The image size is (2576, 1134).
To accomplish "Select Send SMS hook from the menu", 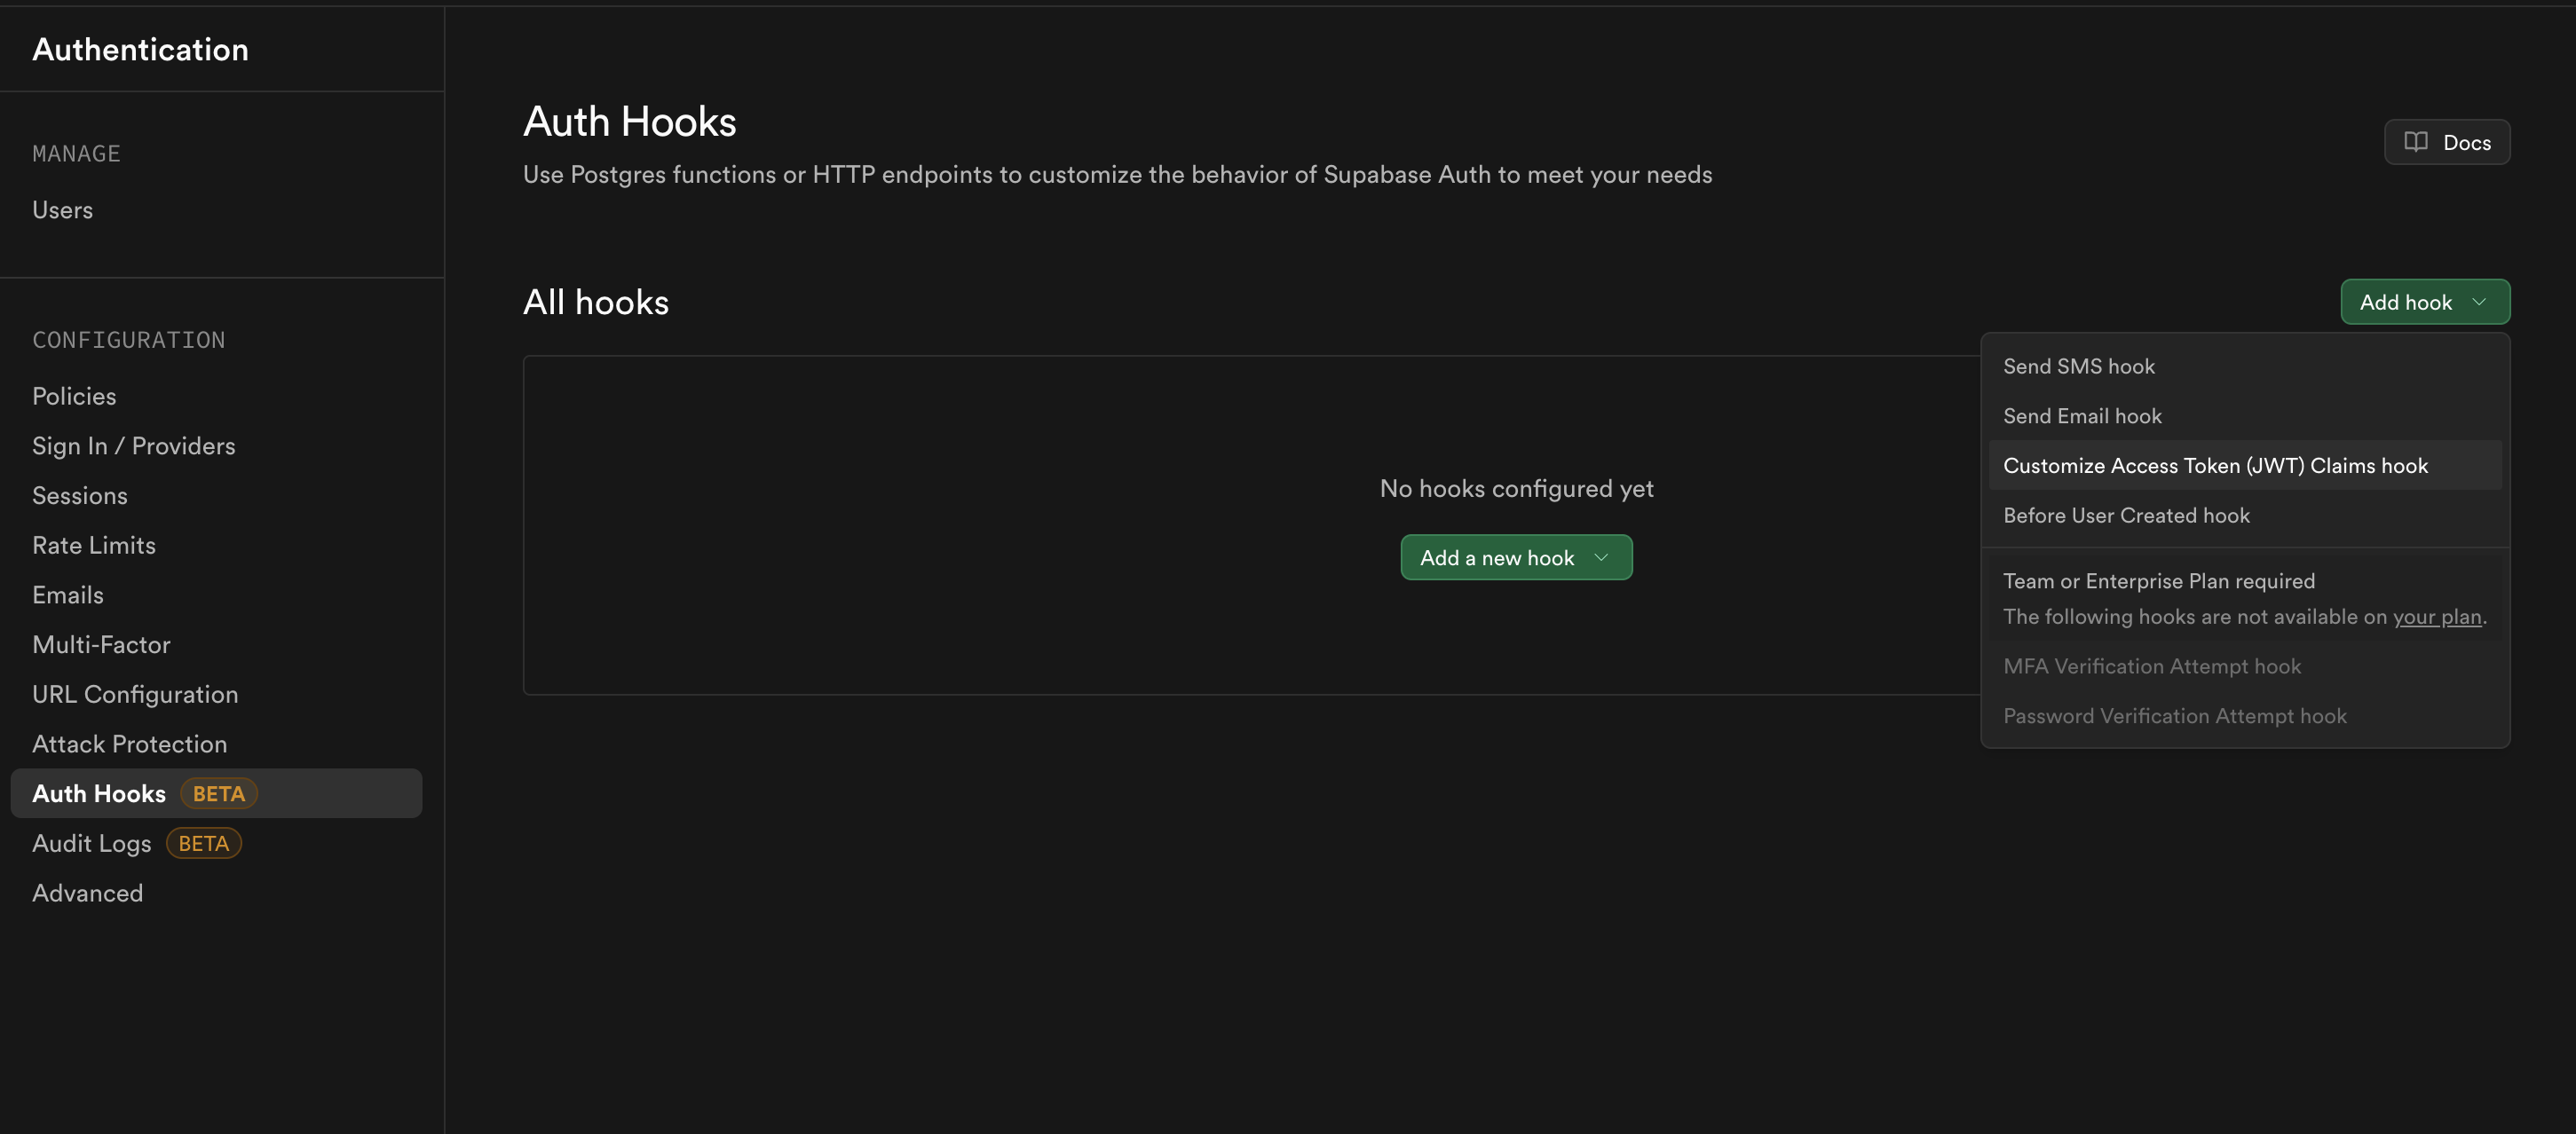I will [2079, 366].
